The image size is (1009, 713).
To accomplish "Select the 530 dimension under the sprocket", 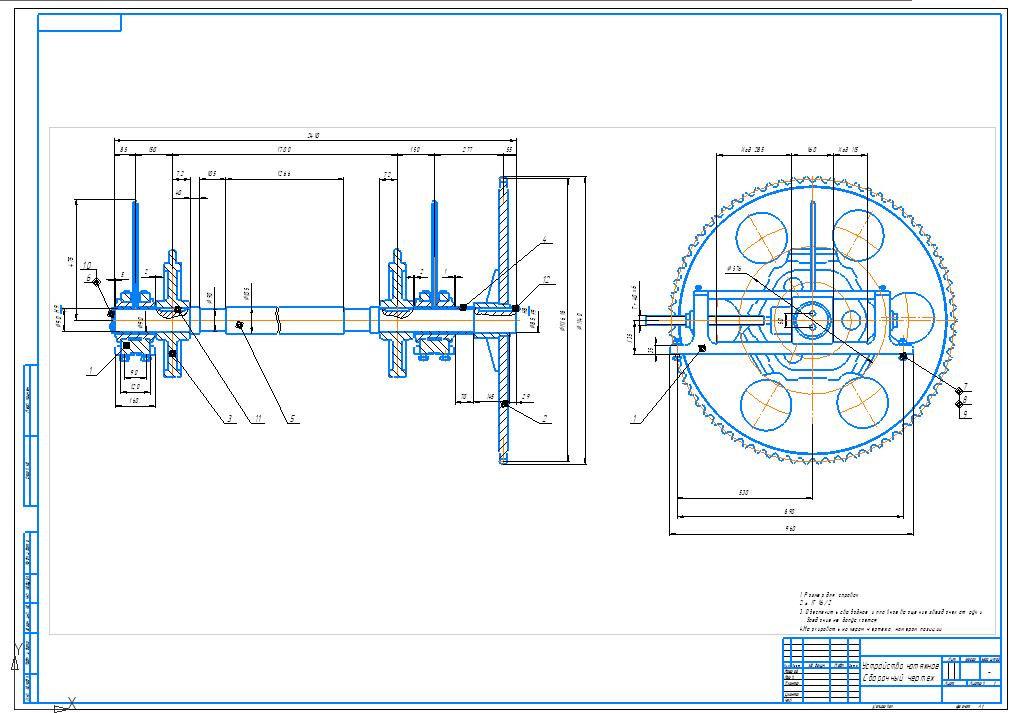I will (x=743, y=493).
